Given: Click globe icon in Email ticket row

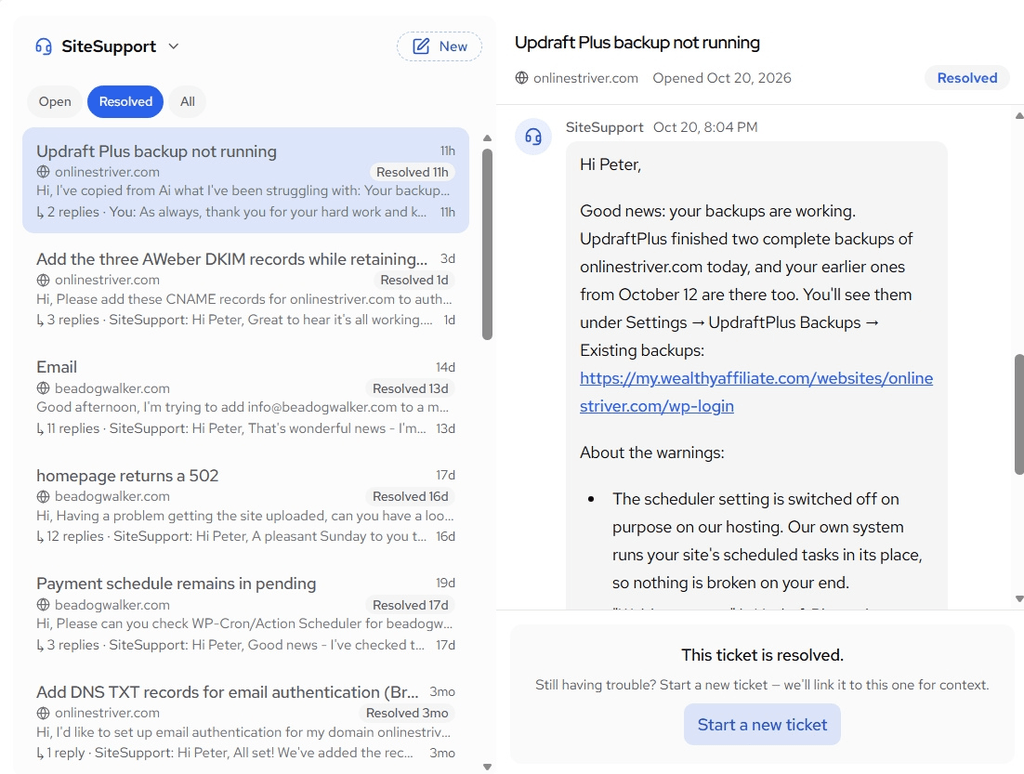Looking at the screenshot, I should pyautogui.click(x=43, y=389).
